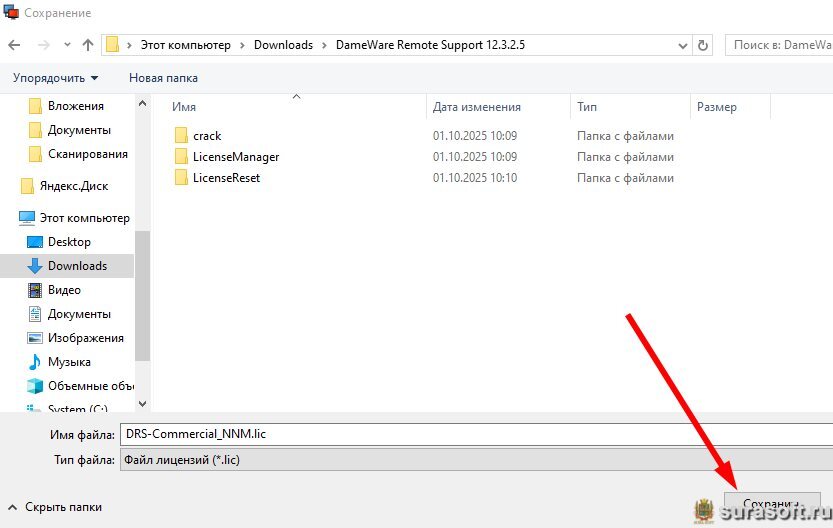
Task: Select 'Объемные объекты' in the navigation pane
Action: click(90, 386)
